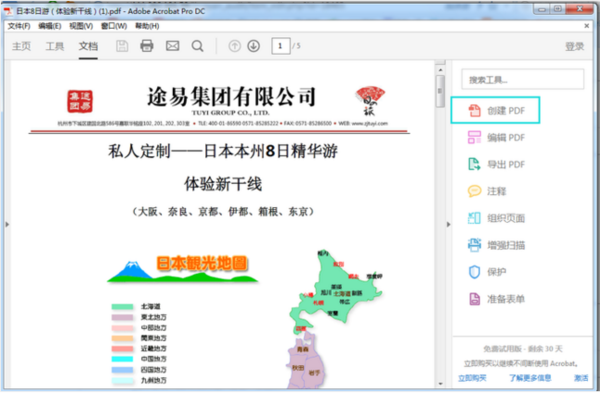
Task: Open the 窗口(W) menu
Action: (x=114, y=26)
